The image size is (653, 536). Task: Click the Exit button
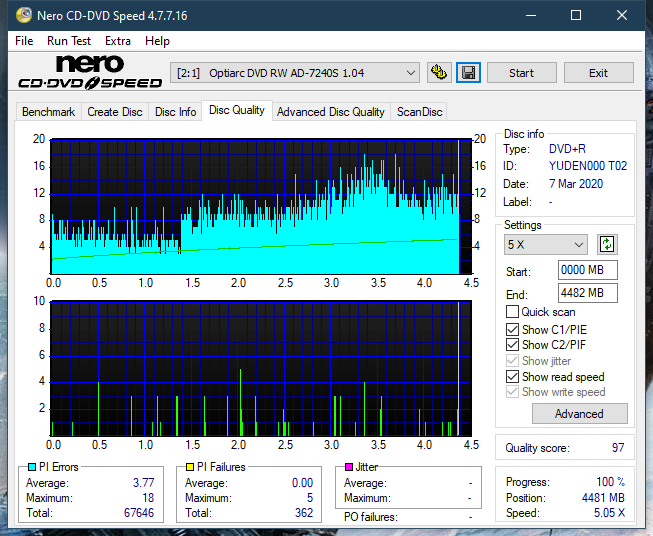(x=598, y=73)
